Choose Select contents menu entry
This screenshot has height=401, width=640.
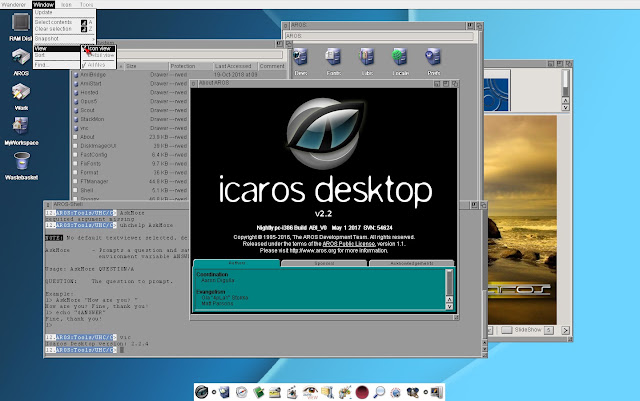[64, 22]
